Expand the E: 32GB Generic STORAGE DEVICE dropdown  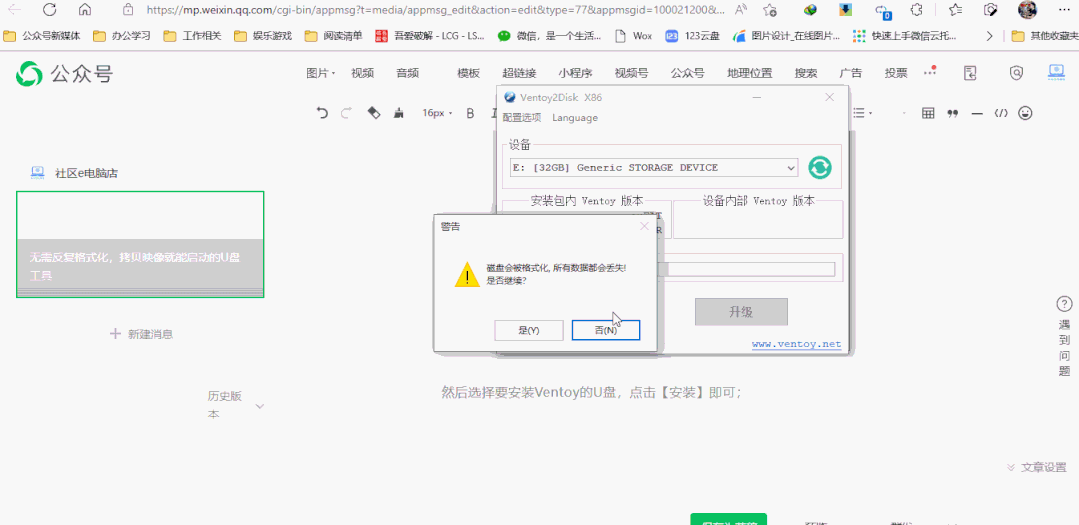coord(654,167)
